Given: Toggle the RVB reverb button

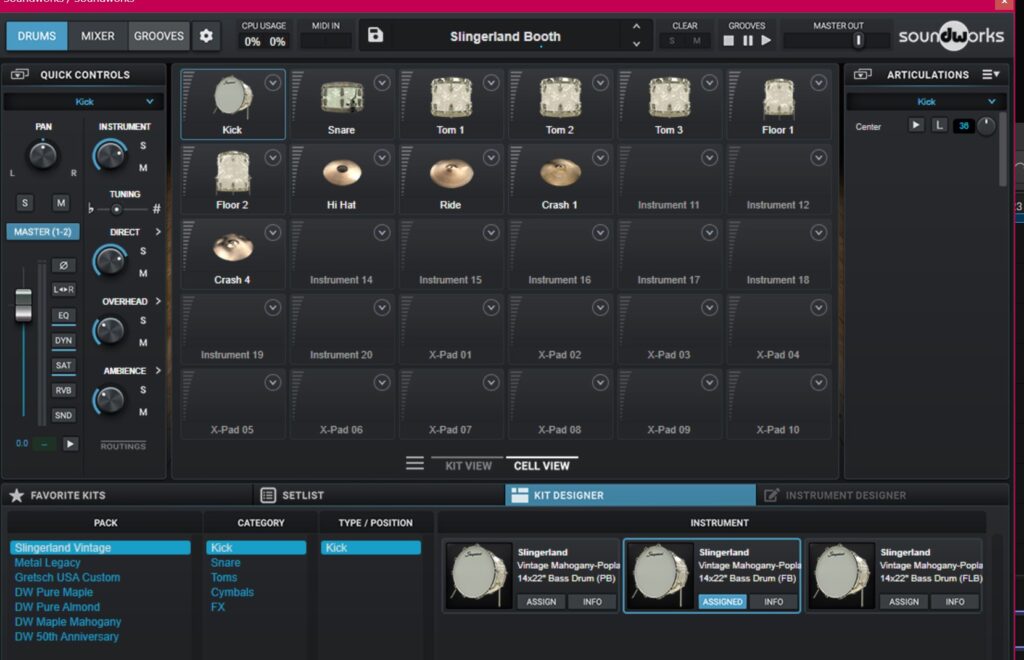Looking at the screenshot, I should tap(63, 391).
